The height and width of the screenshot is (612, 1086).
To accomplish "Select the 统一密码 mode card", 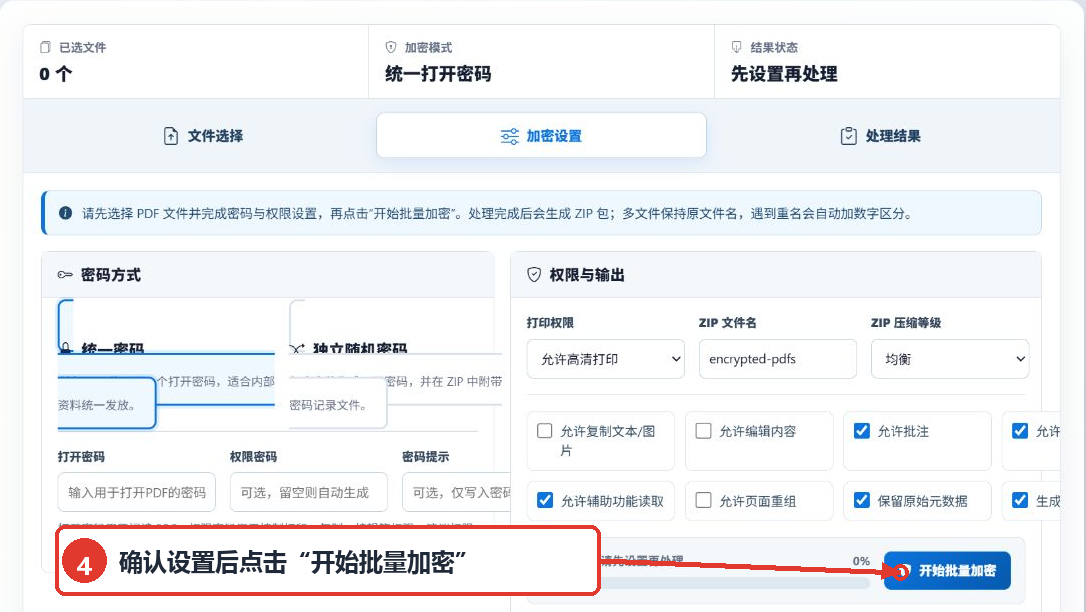I will tap(166, 365).
